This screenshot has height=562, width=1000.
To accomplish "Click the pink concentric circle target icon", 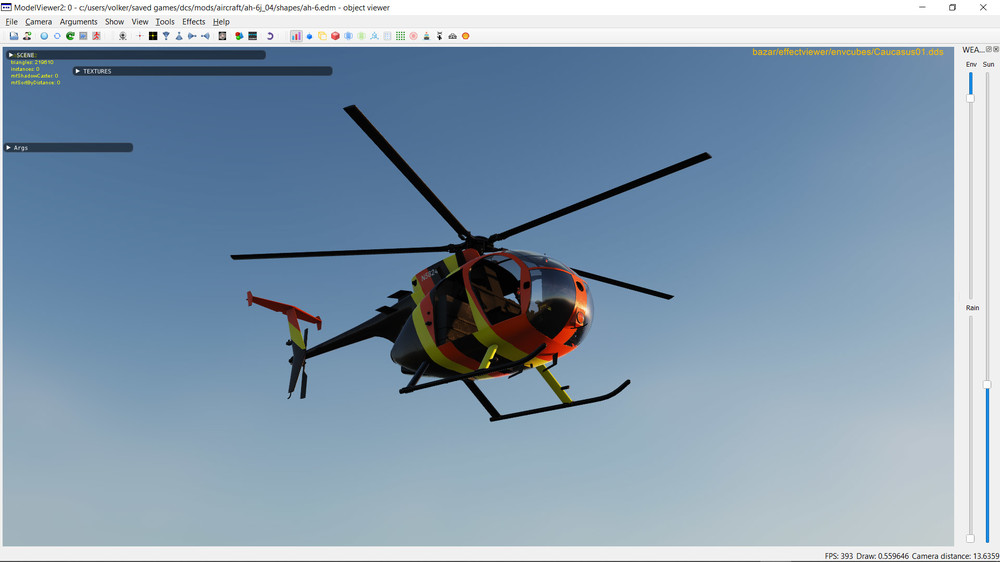I will point(413,36).
